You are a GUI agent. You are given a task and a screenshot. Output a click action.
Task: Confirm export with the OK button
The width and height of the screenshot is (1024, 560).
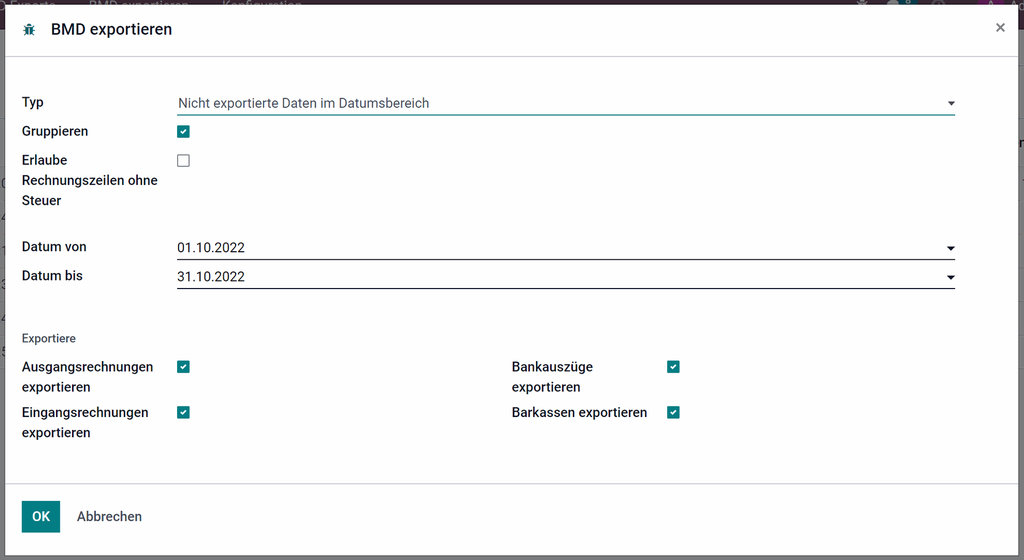click(x=40, y=517)
